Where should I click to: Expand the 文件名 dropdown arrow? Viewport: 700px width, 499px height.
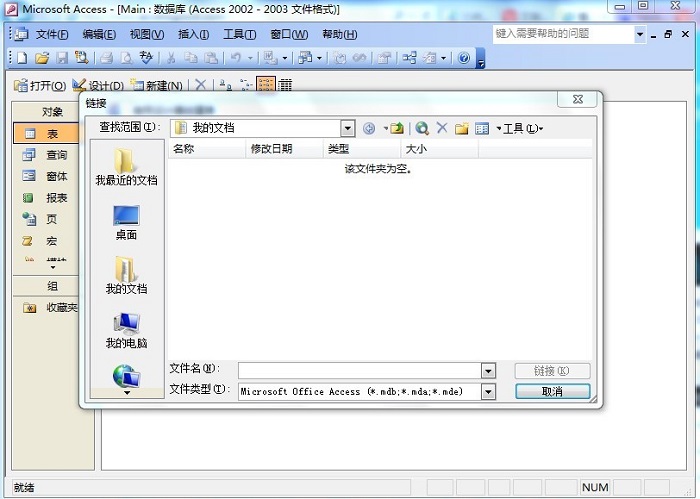point(488,371)
